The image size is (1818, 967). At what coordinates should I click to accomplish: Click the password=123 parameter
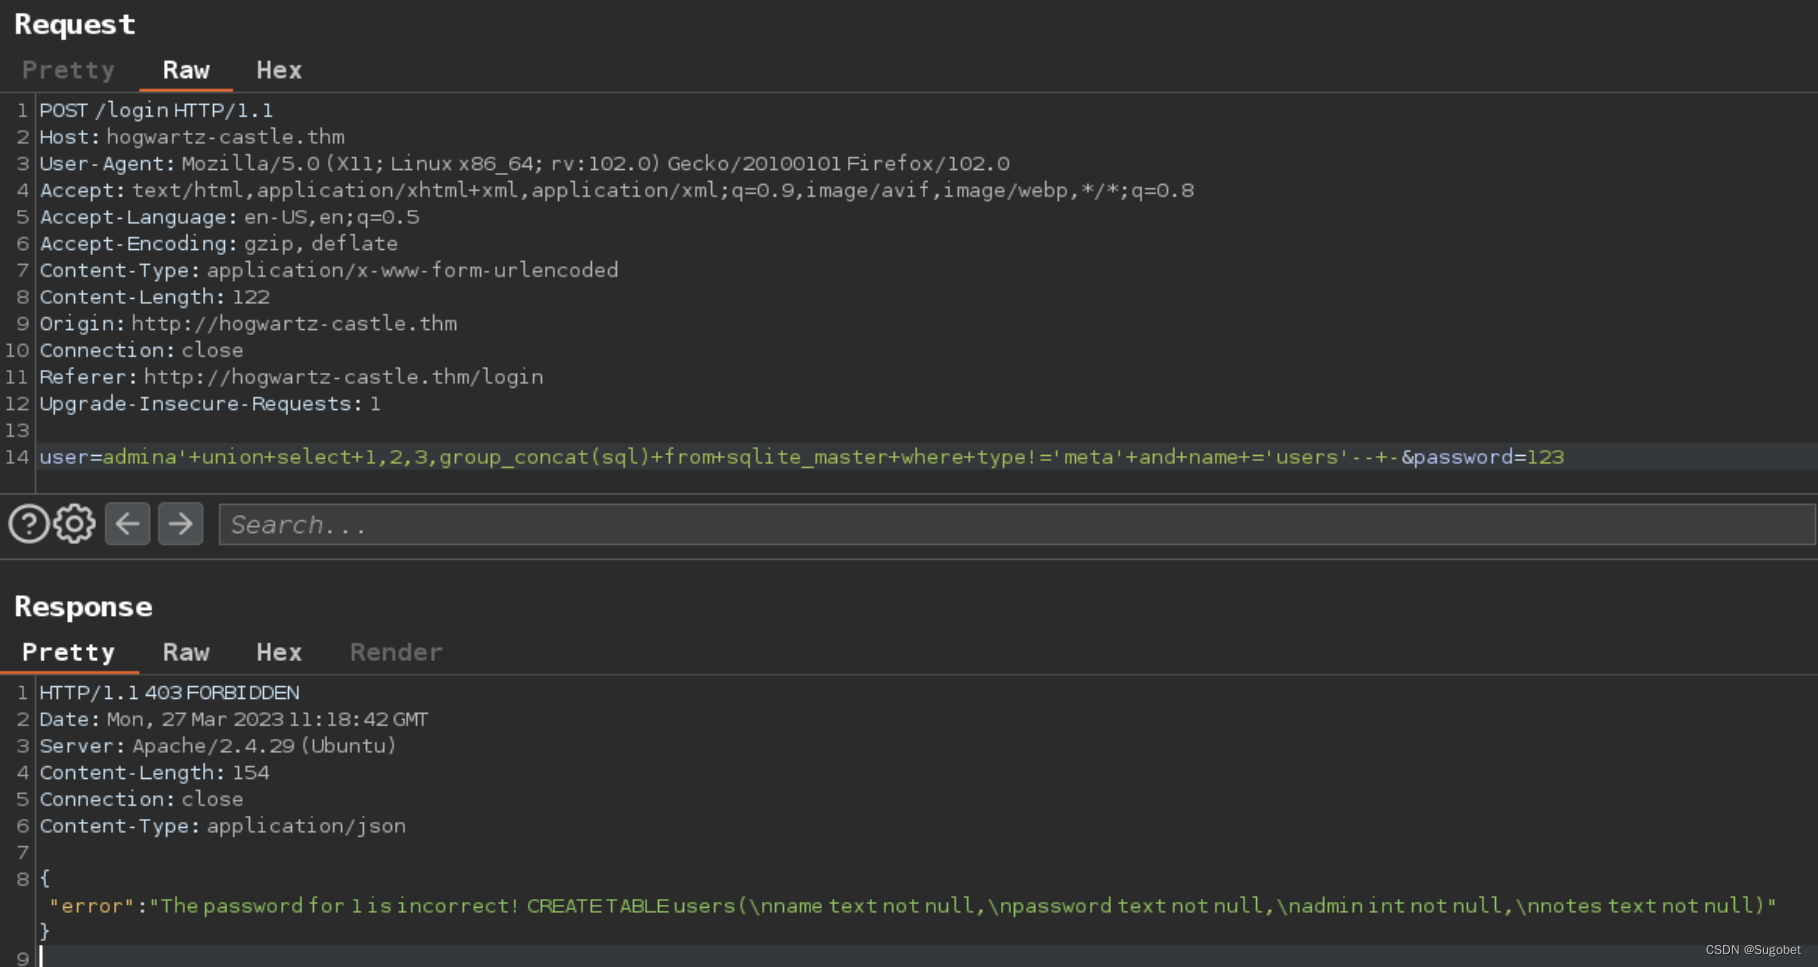pyautogui.click(x=1488, y=457)
